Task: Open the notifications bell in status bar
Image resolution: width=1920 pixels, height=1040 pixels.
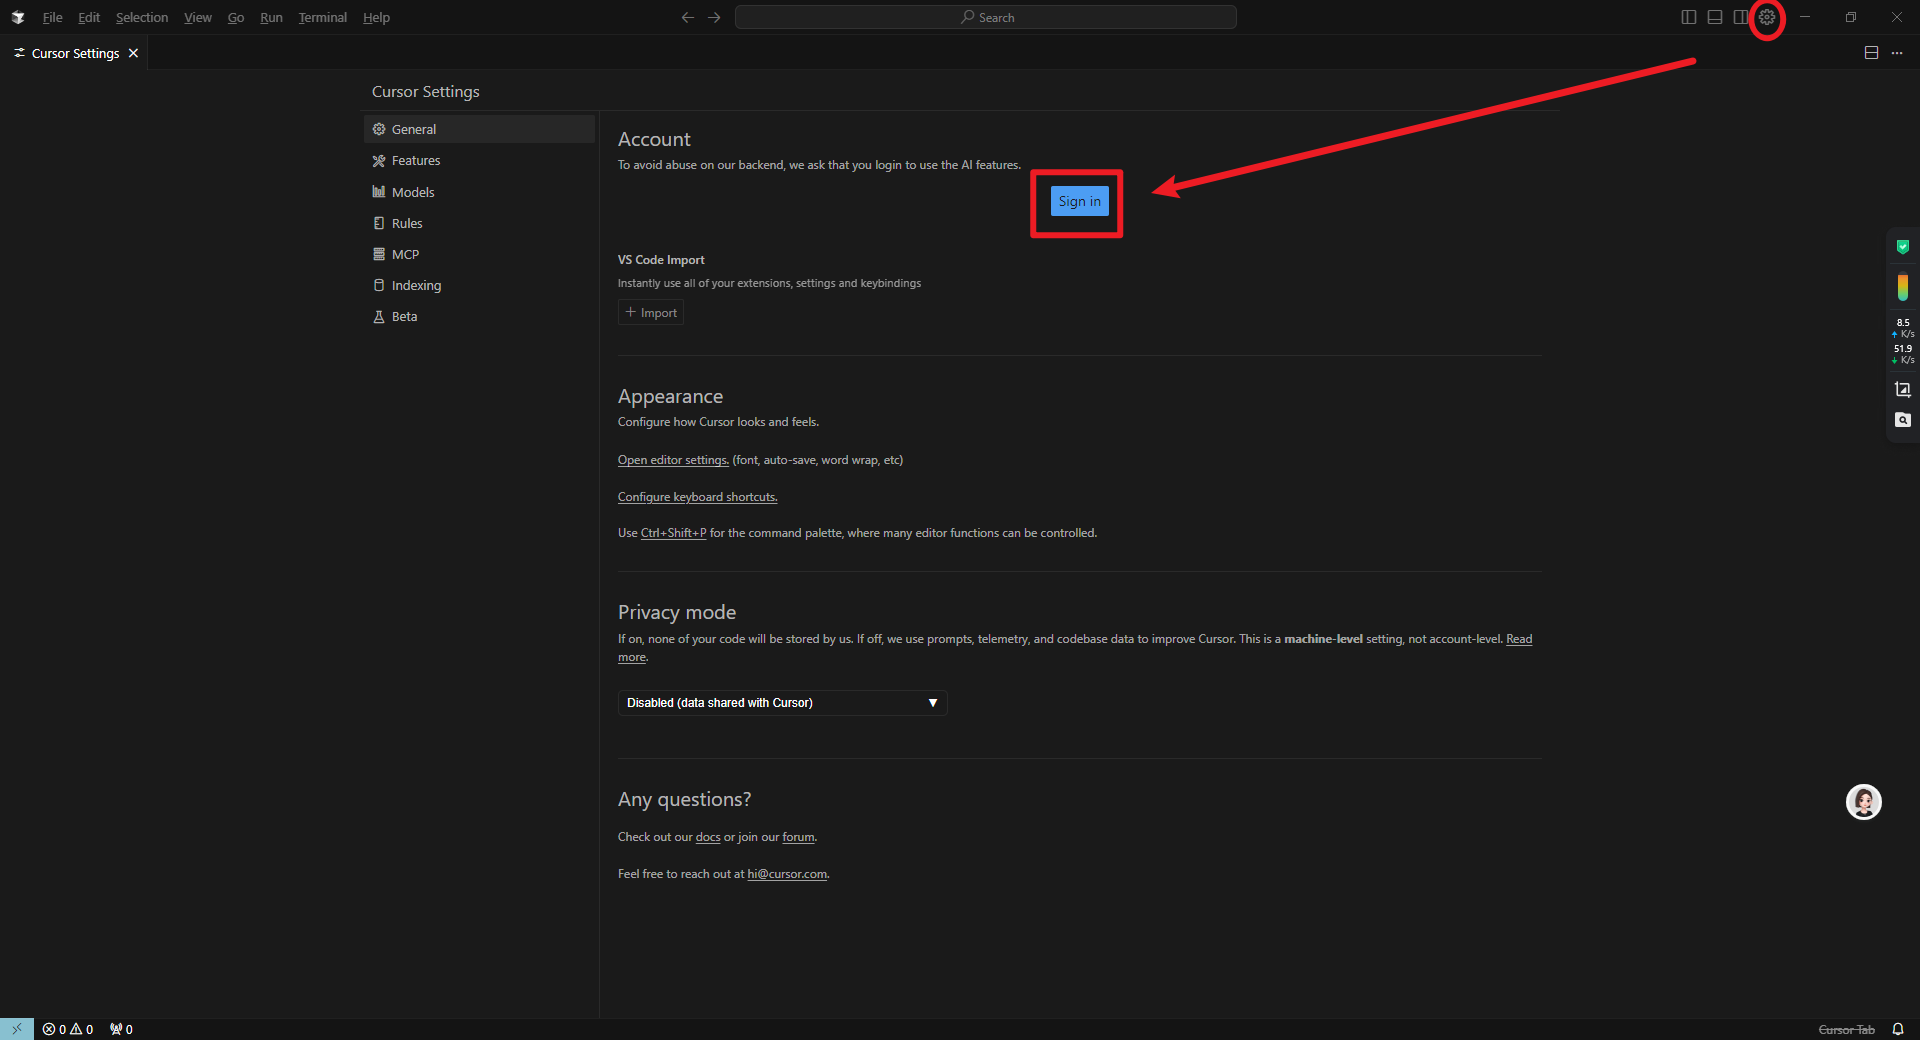Action: [1897, 1029]
